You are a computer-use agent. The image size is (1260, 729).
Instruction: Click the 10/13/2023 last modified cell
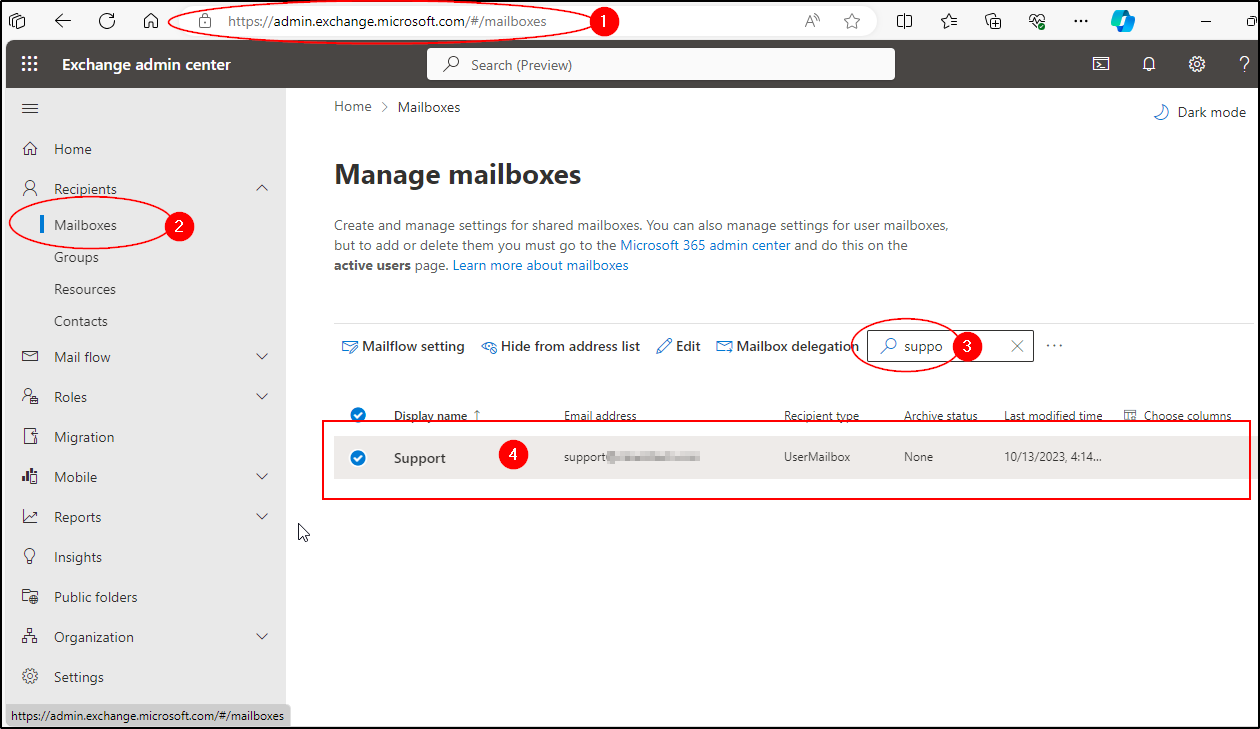click(x=1052, y=457)
